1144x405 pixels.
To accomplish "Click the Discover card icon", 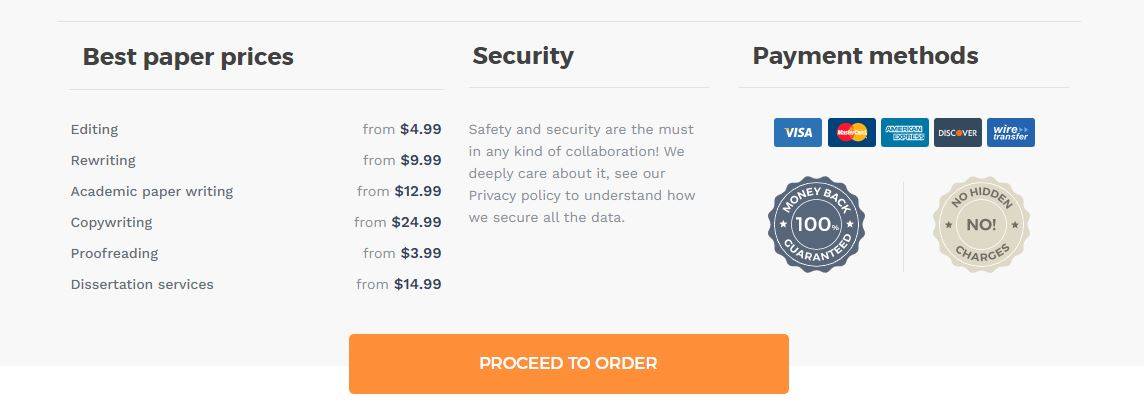I will (958, 133).
